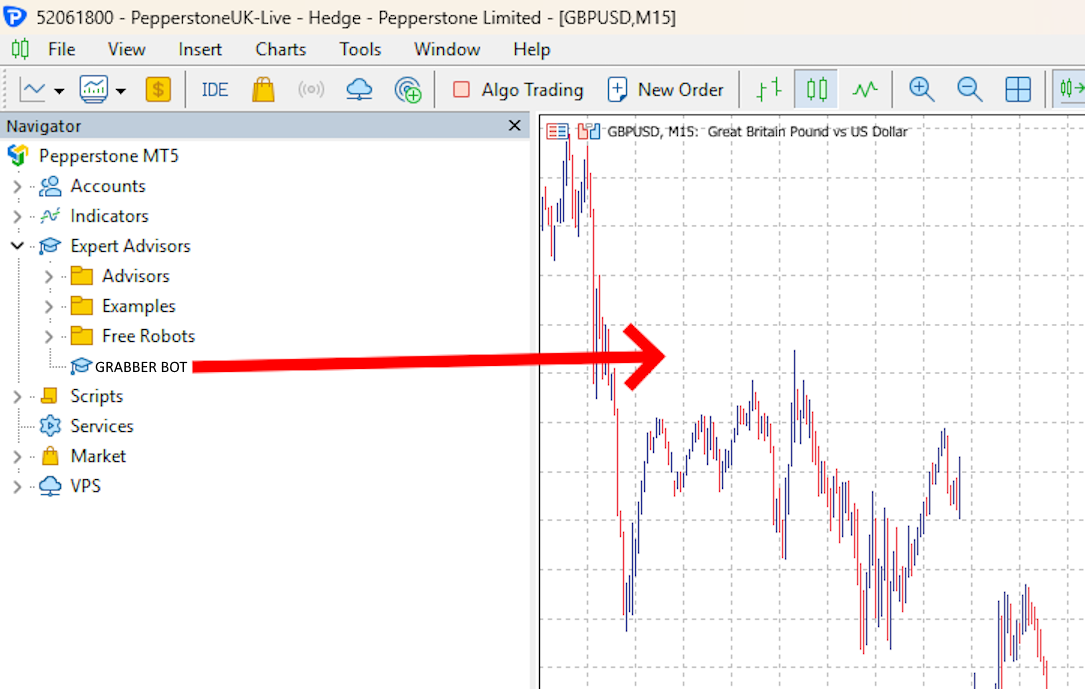
Task: Select Accounts in Navigator
Action: pos(108,186)
